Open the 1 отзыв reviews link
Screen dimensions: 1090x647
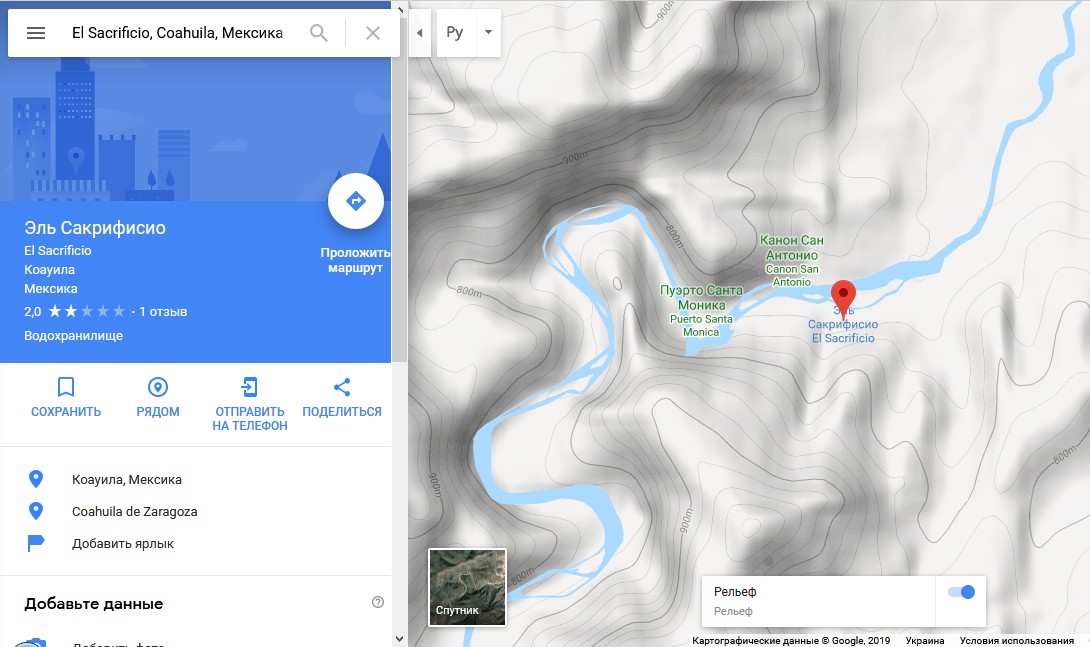[x=163, y=312]
